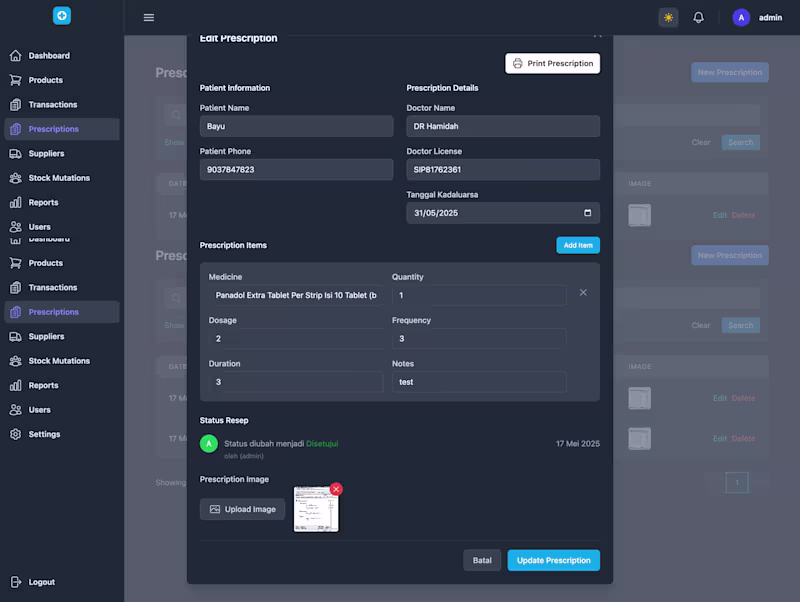Image resolution: width=800 pixels, height=602 pixels.
Task: Click the Print Prescription button
Action: (x=553, y=63)
